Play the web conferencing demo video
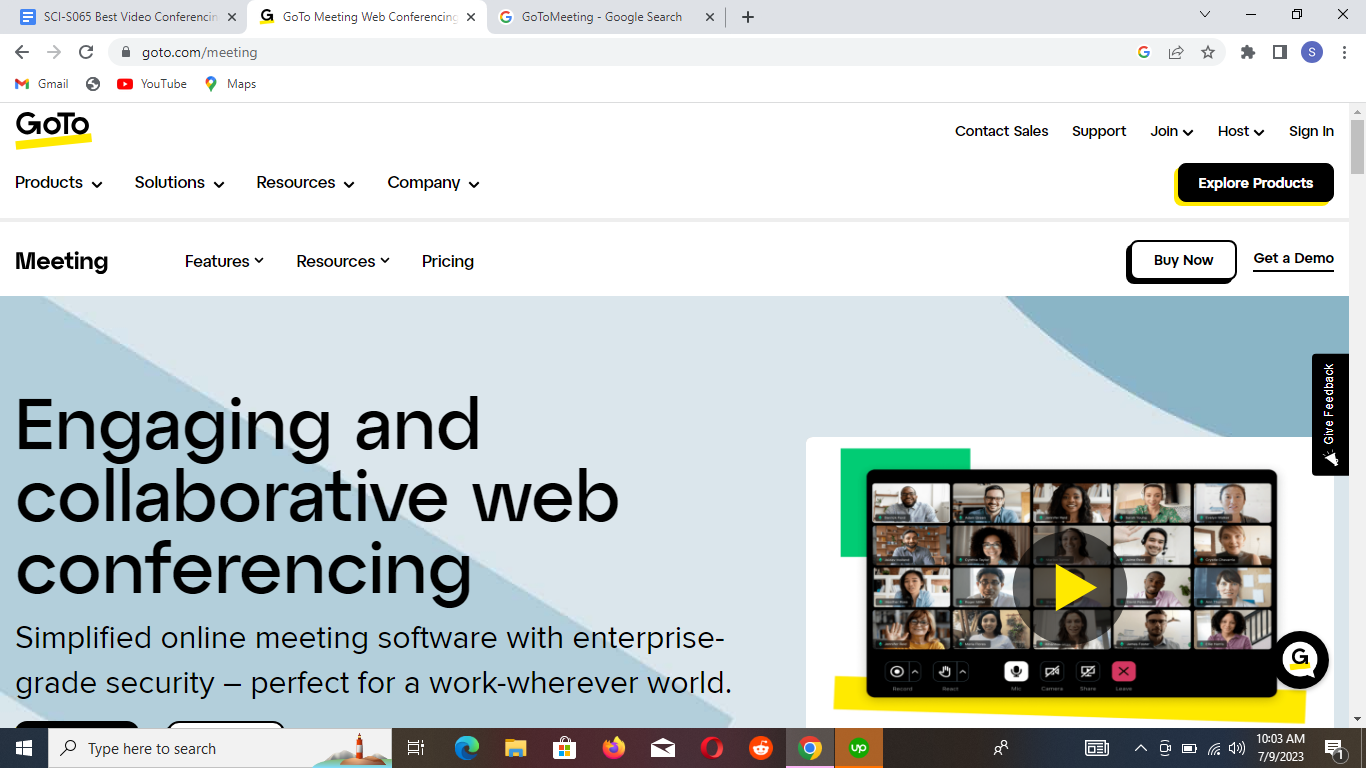1366x768 pixels. pos(1074,589)
